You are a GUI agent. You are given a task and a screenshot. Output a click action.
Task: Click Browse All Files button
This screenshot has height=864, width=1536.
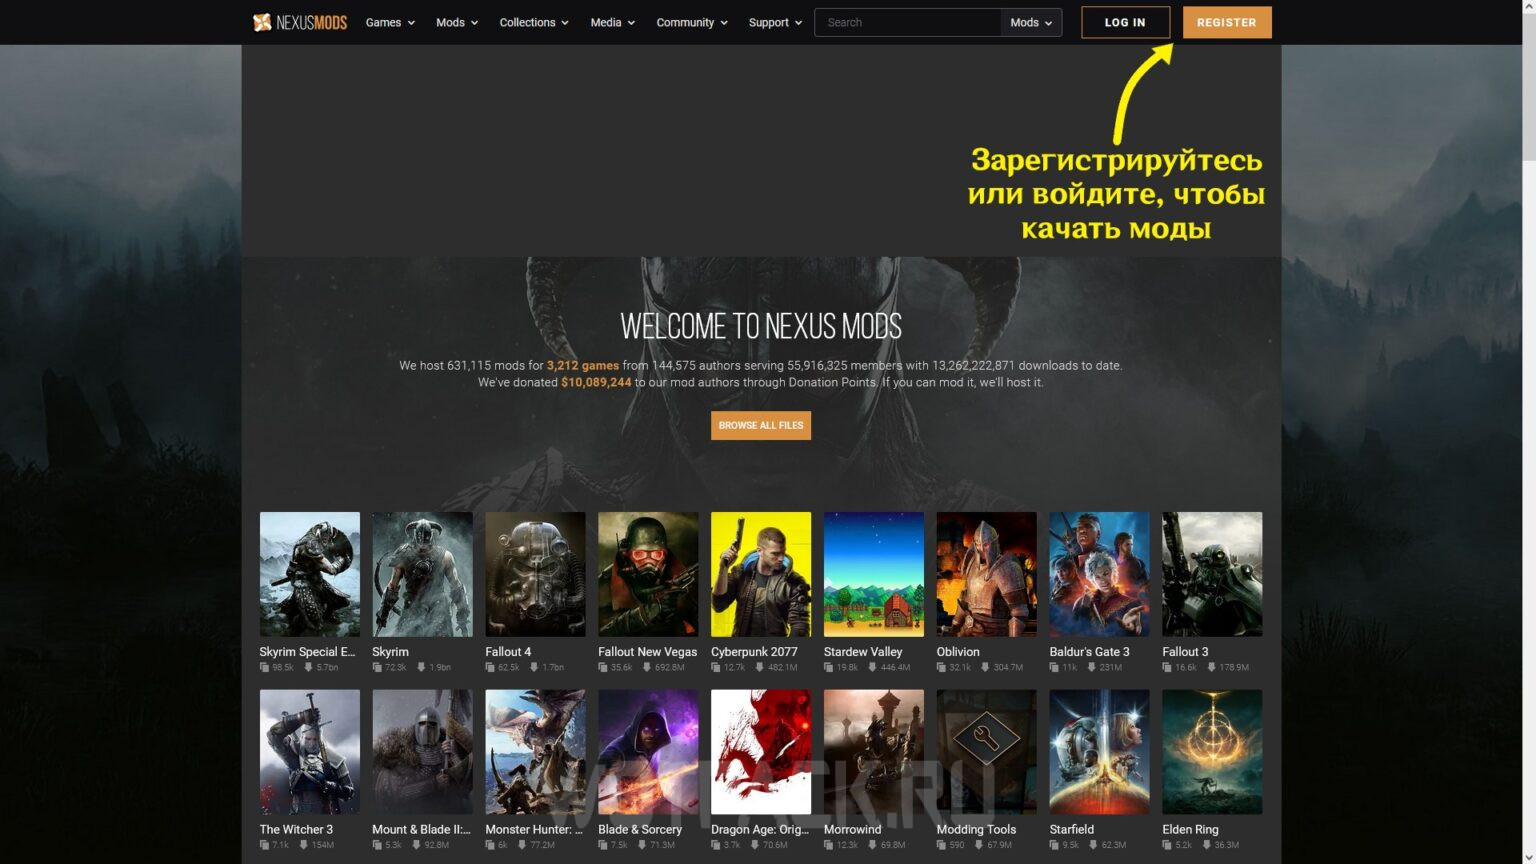(760, 425)
